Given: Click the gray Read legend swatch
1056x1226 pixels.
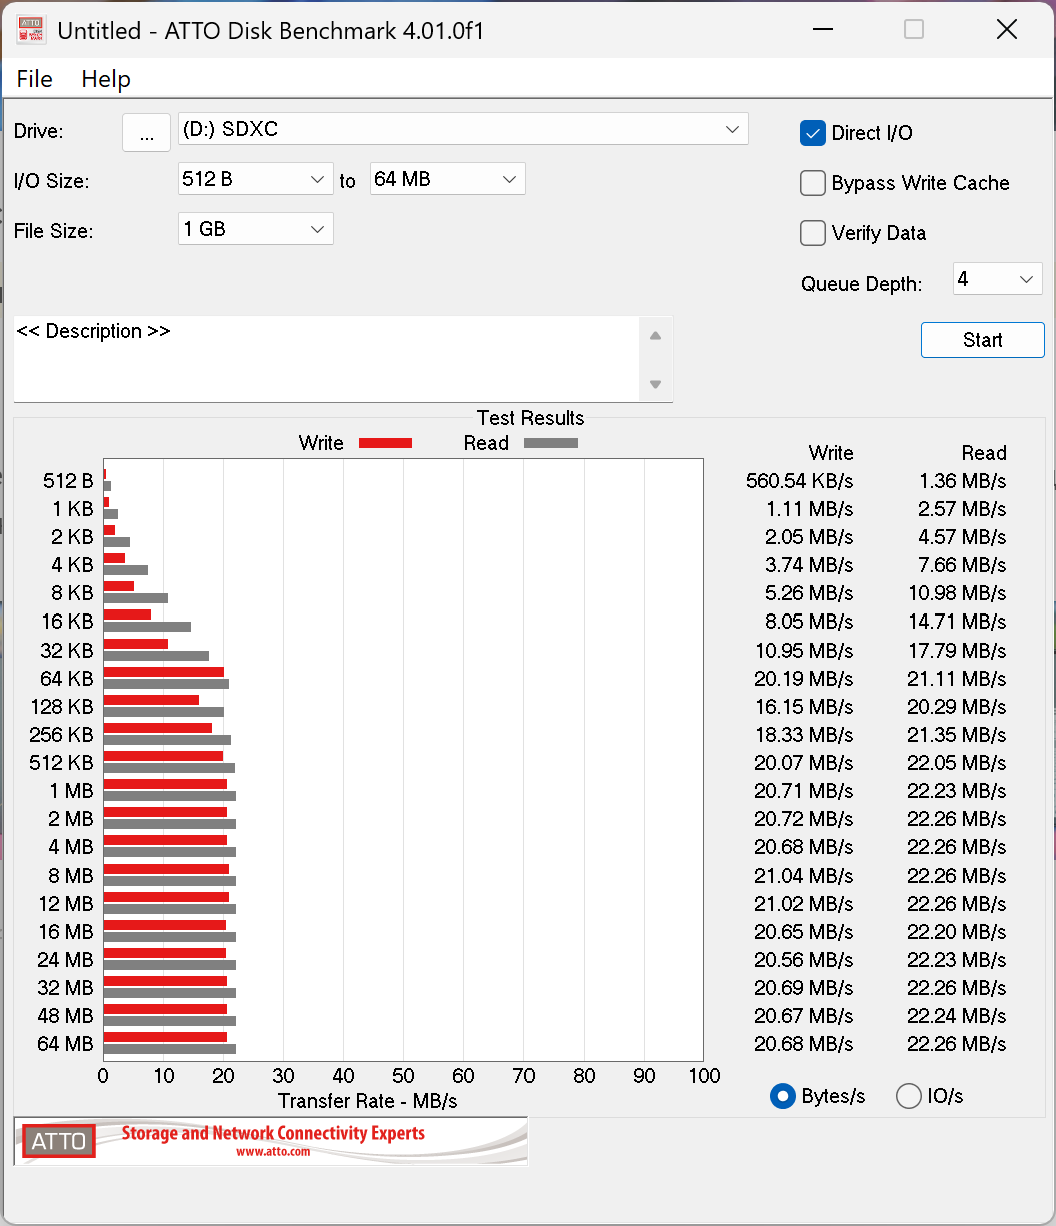Looking at the screenshot, I should pos(551,443).
